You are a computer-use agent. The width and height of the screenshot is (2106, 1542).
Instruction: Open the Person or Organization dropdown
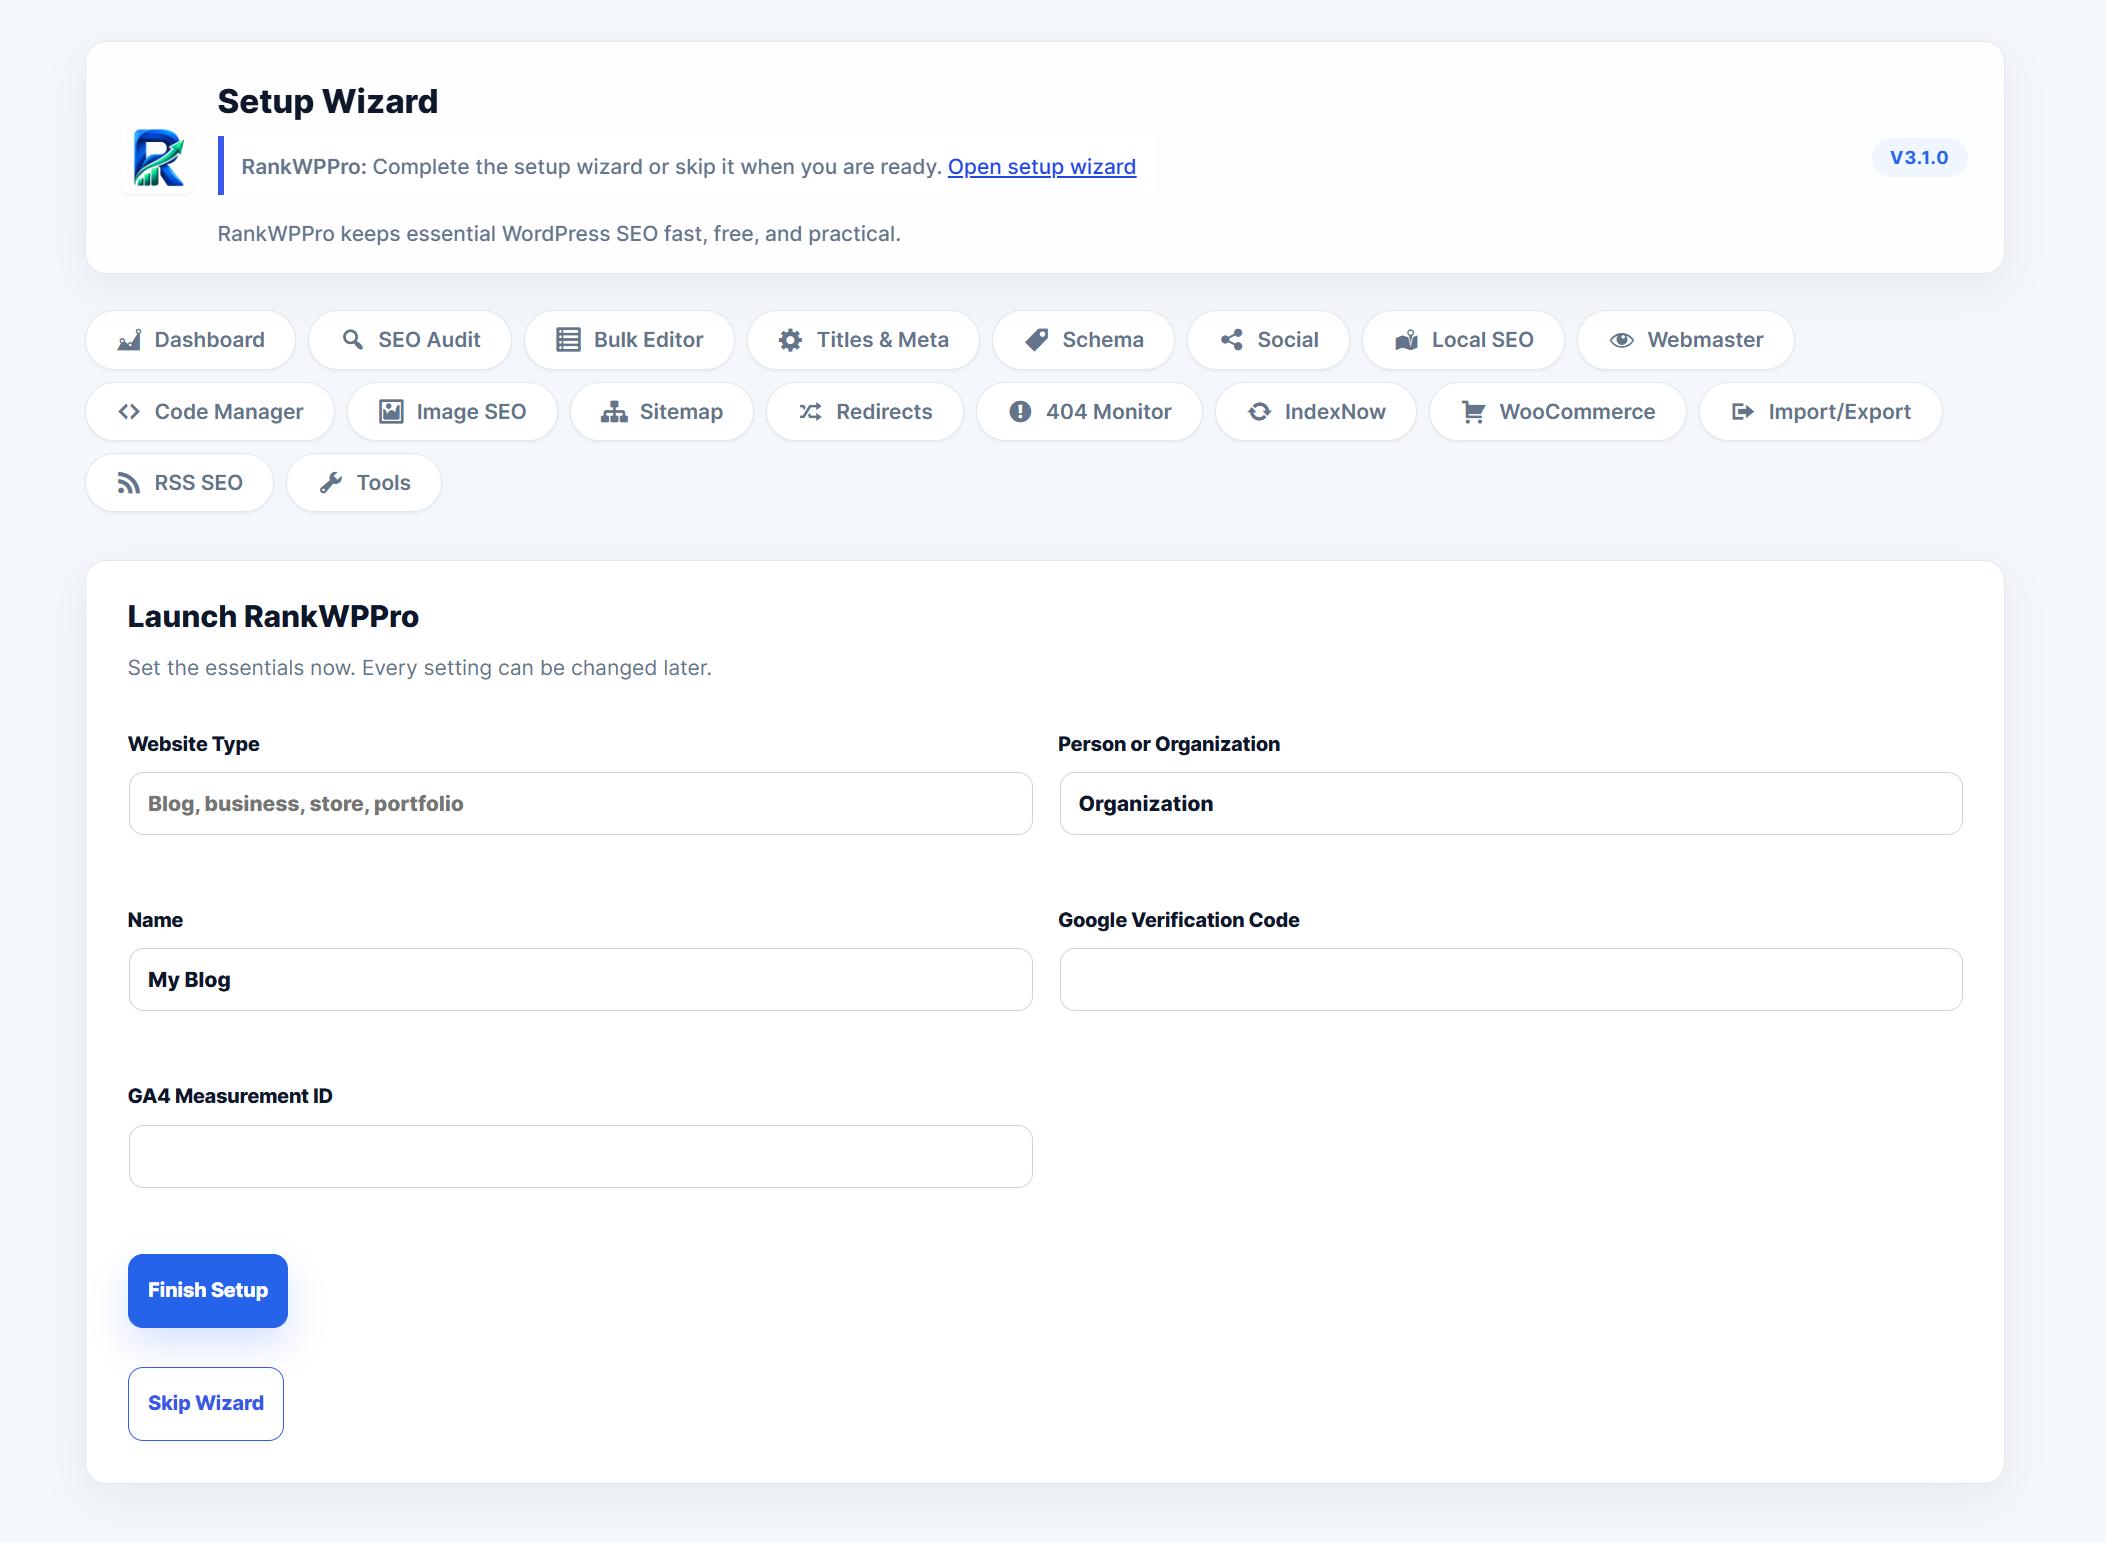[x=1511, y=804]
